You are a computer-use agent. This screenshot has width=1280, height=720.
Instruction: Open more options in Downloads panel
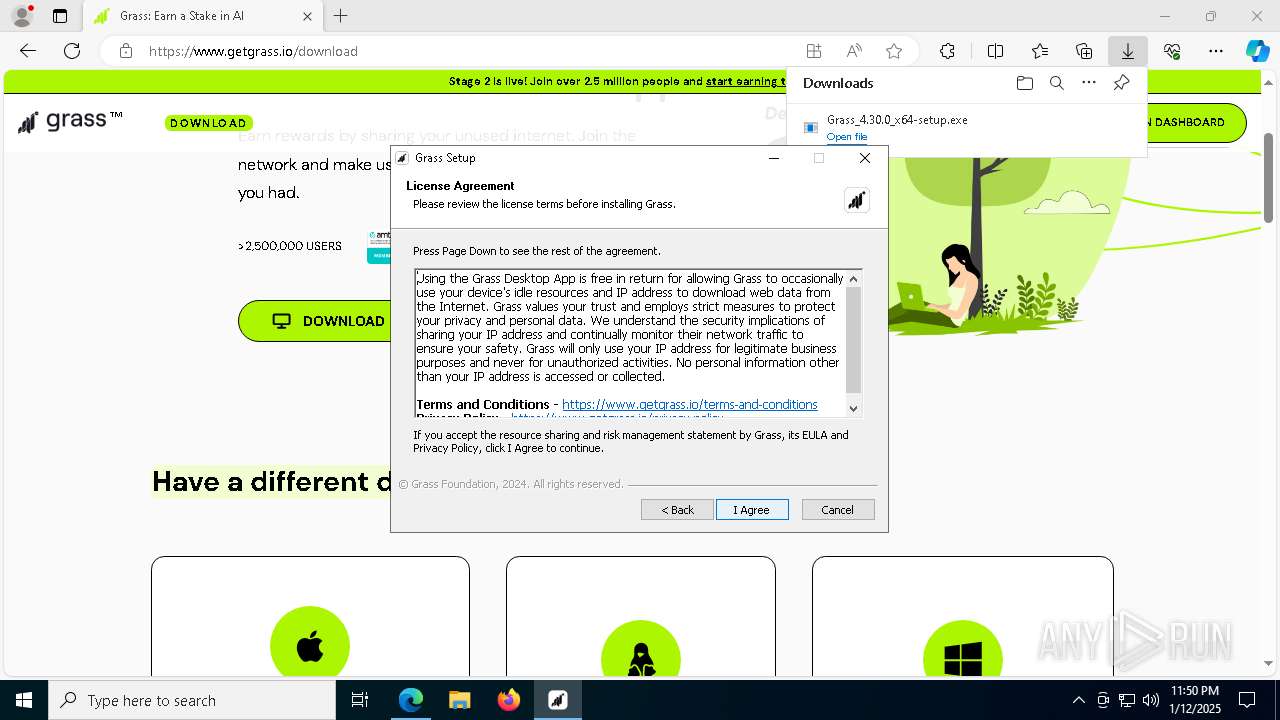pyautogui.click(x=1089, y=83)
